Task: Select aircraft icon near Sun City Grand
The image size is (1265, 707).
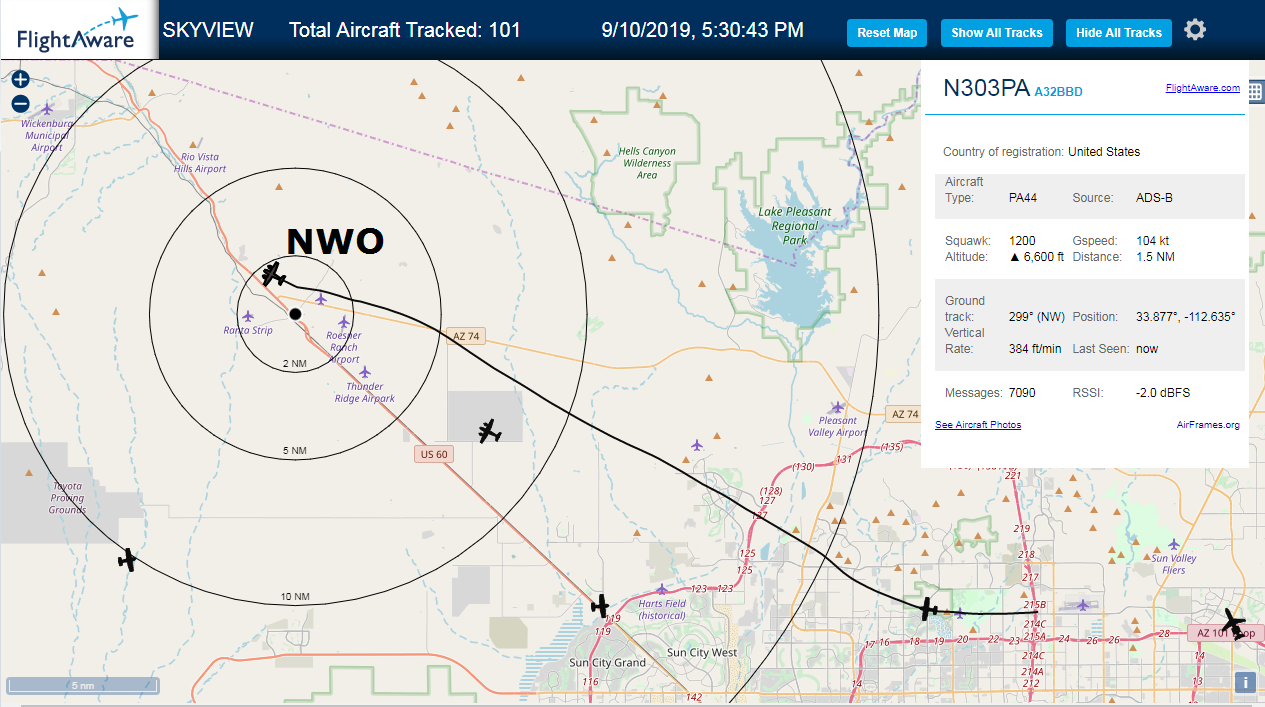Action: [600, 605]
